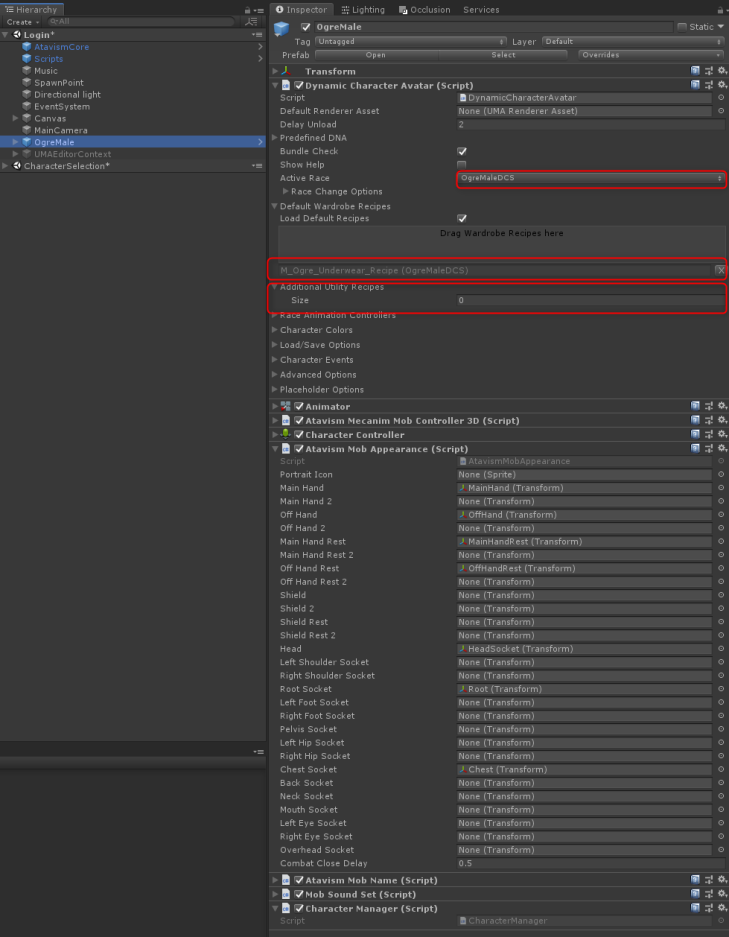This screenshot has height=937, width=729.
Task: Click the Combat Close Delay input field
Action: pos(590,863)
